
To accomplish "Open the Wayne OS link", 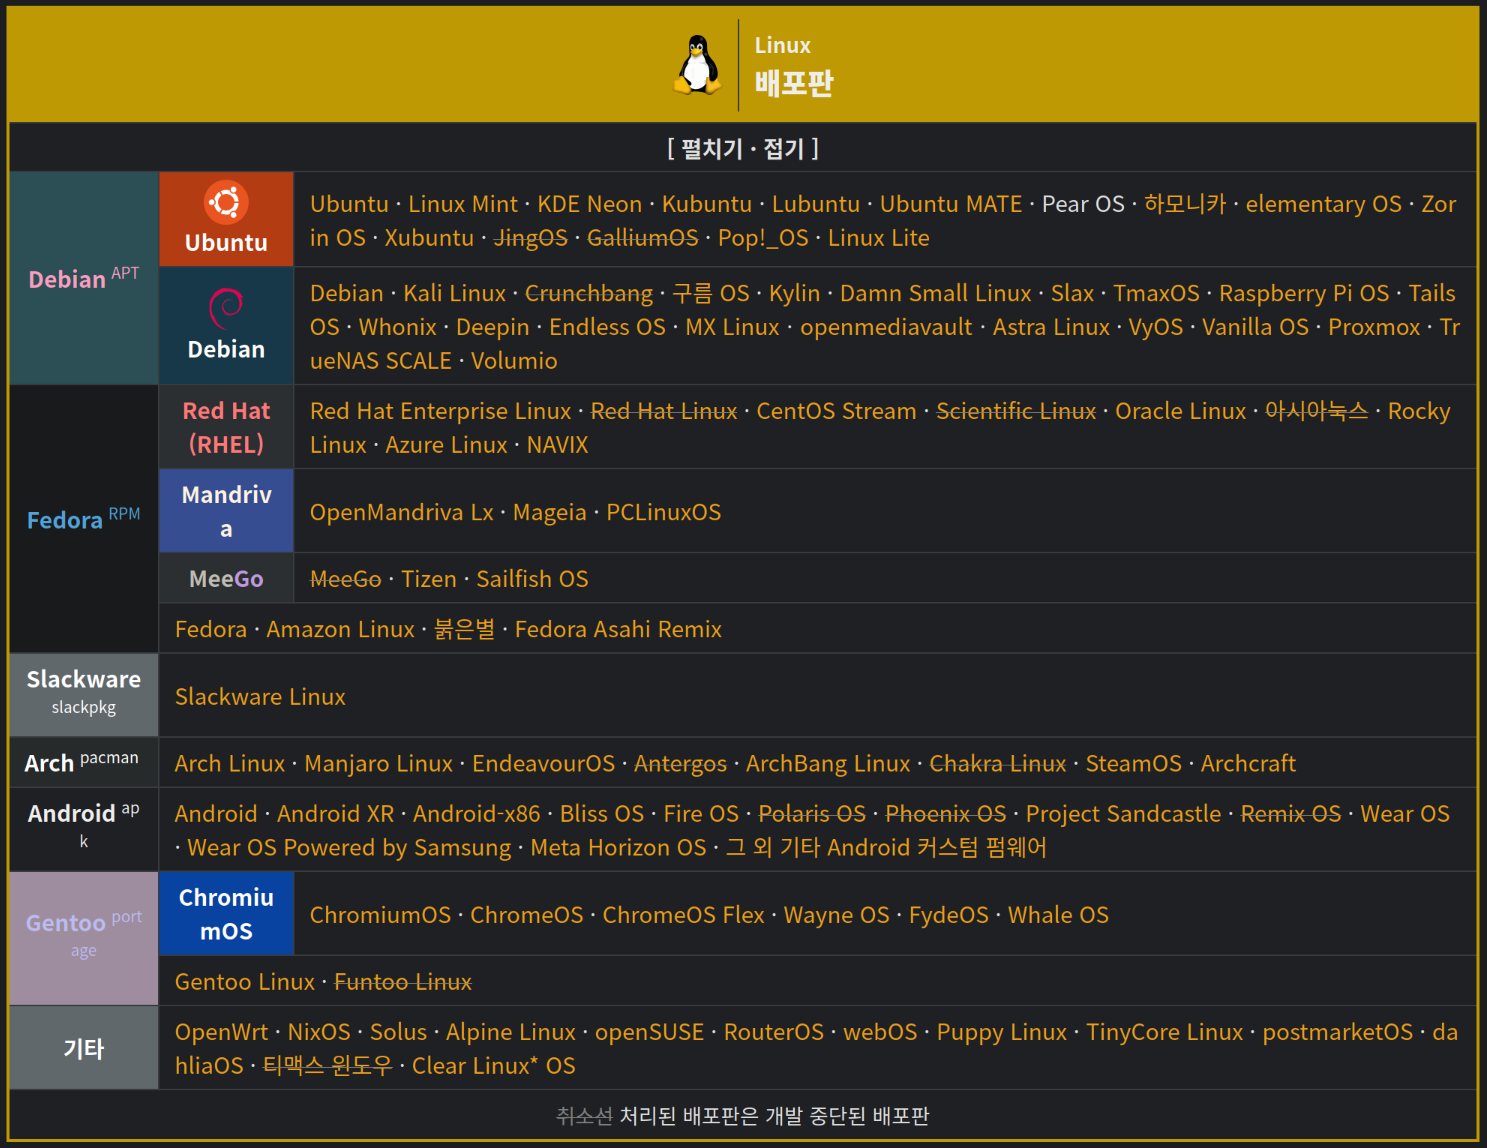I will [x=837, y=915].
